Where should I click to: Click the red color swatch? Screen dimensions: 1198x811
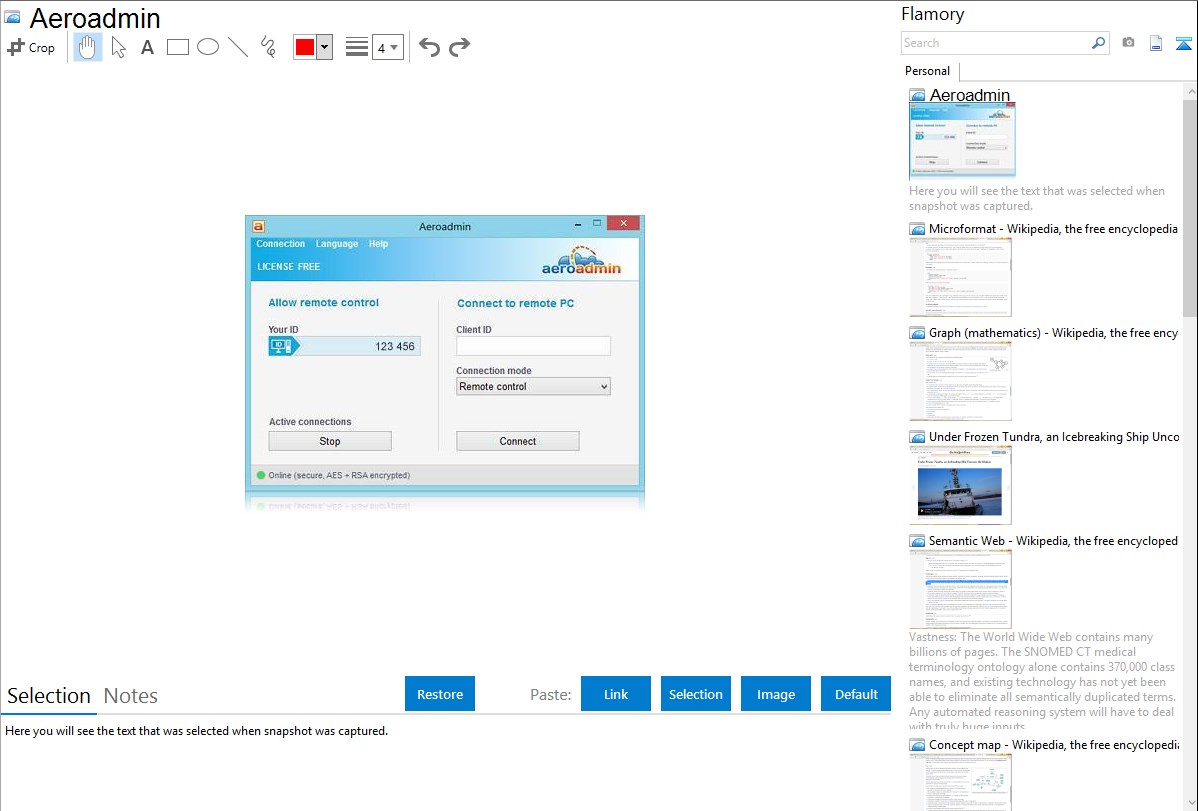(x=305, y=47)
